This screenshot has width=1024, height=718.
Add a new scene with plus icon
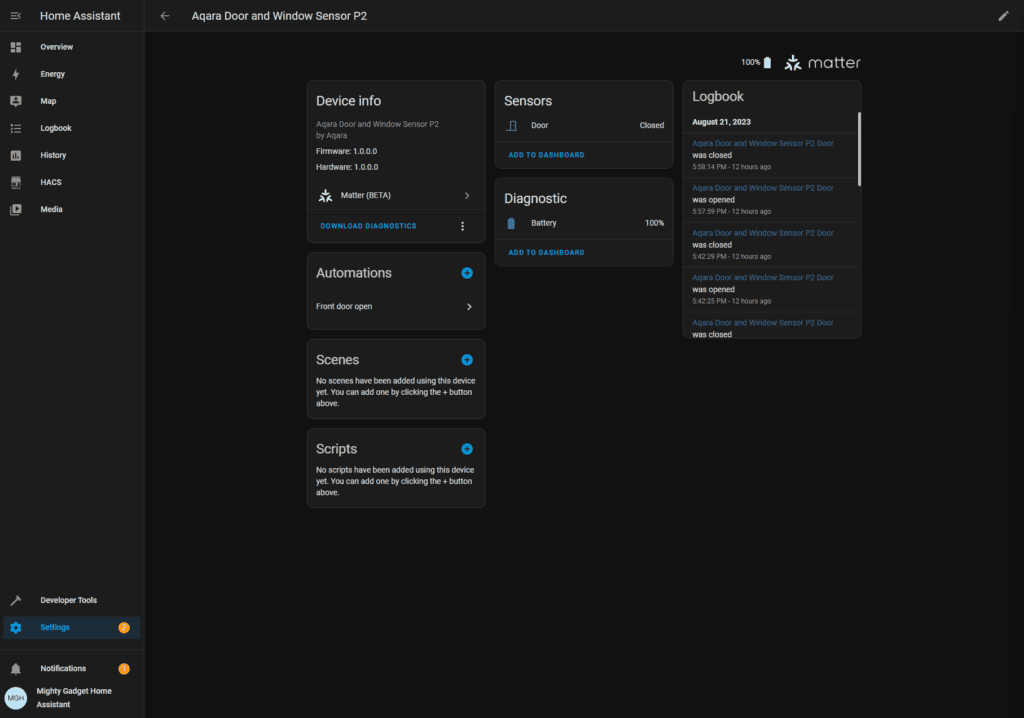pyautogui.click(x=467, y=360)
